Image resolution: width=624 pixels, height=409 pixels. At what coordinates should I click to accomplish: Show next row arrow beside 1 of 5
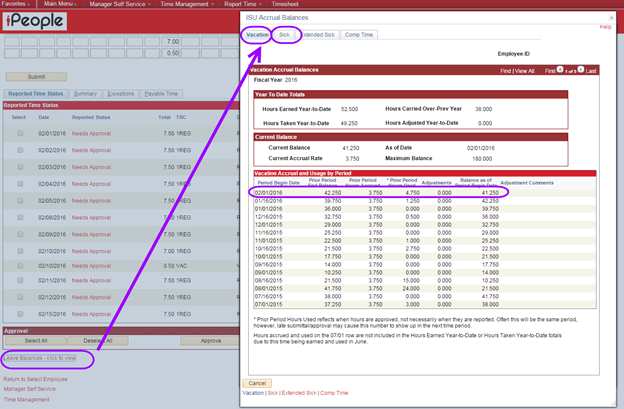[x=581, y=70]
